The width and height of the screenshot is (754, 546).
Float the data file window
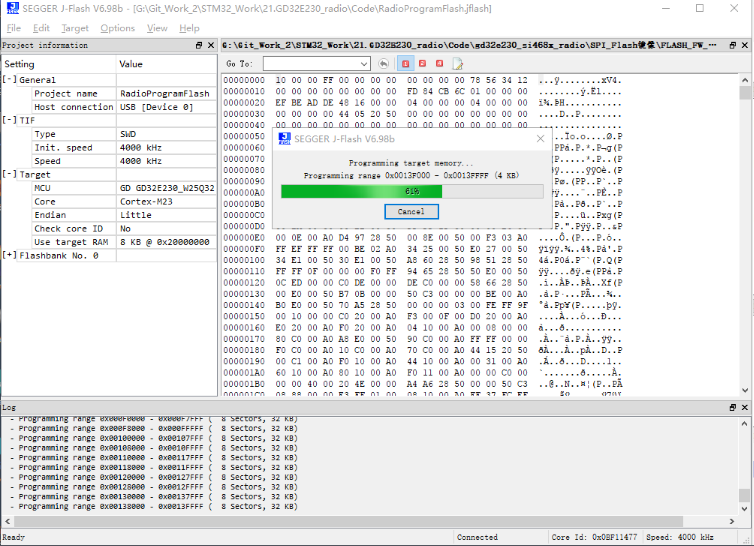733,45
